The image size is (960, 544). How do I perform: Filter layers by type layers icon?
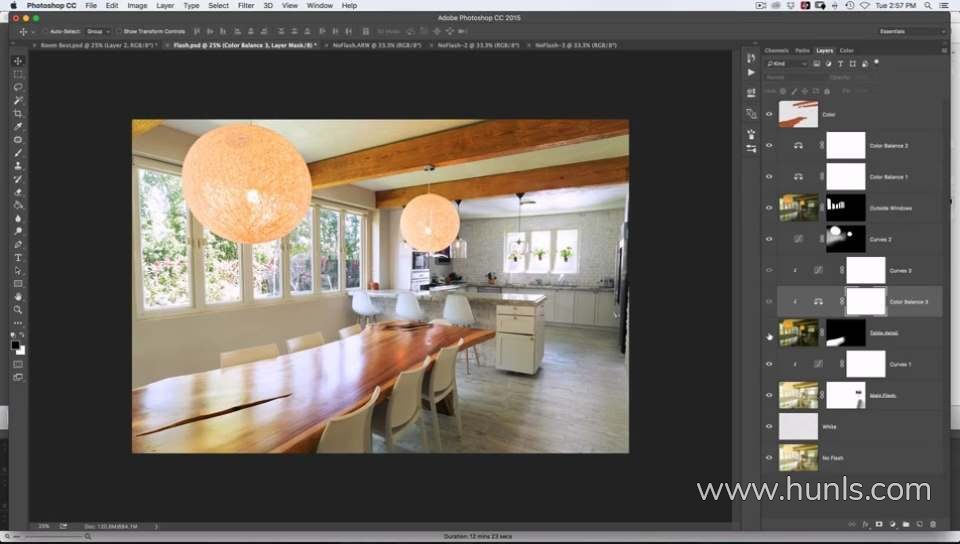841,64
